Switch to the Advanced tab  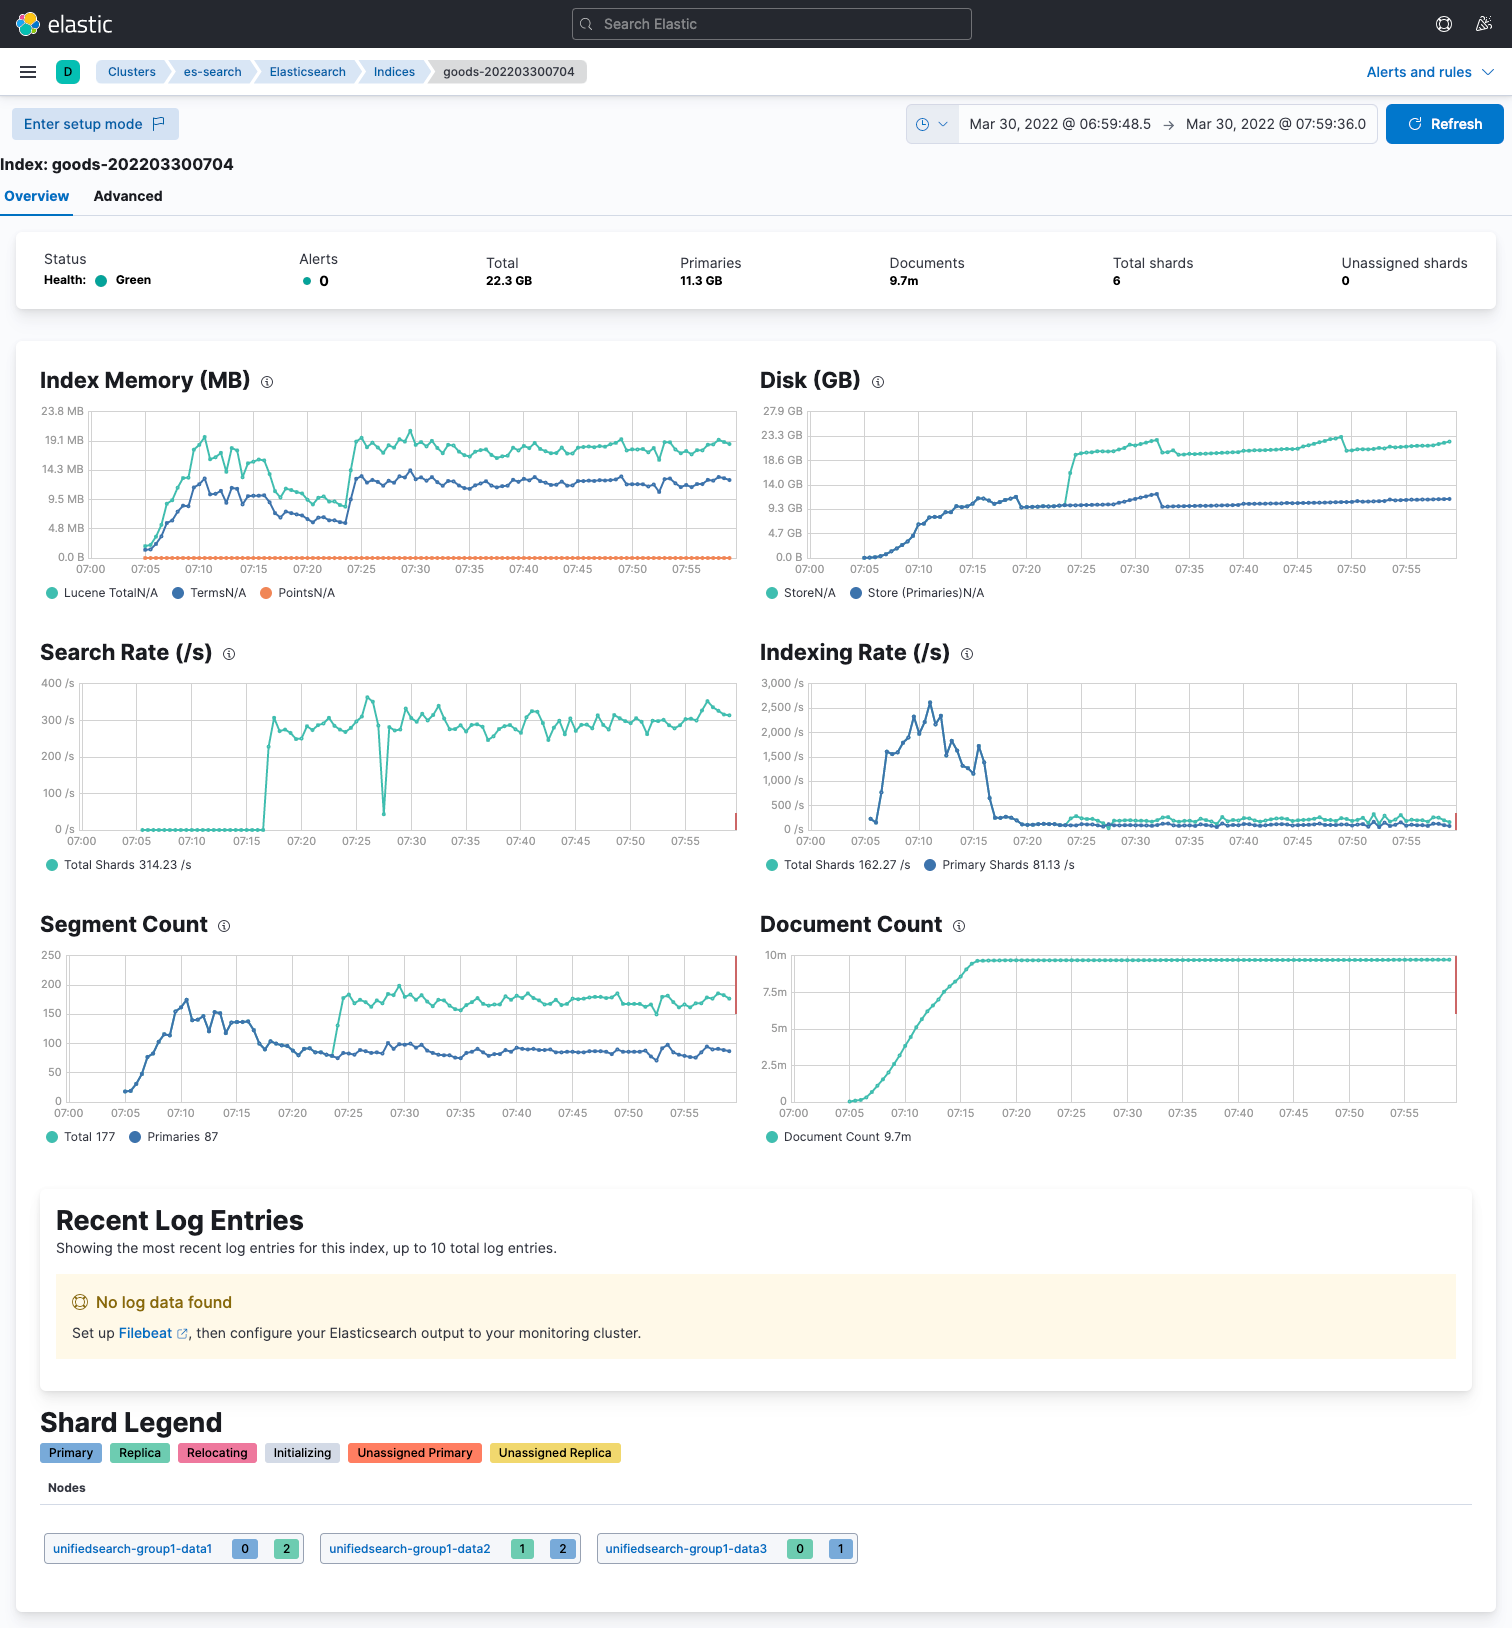pos(128,196)
